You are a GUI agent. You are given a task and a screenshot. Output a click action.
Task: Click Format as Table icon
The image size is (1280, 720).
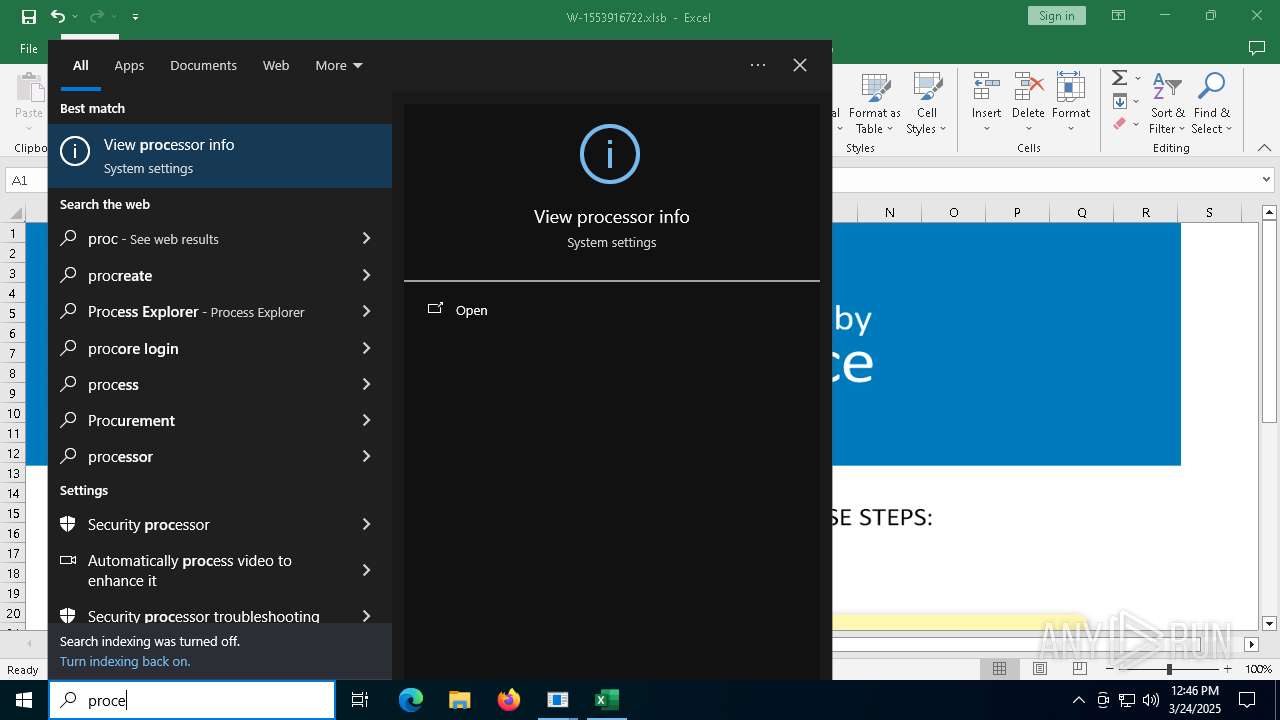click(x=875, y=104)
